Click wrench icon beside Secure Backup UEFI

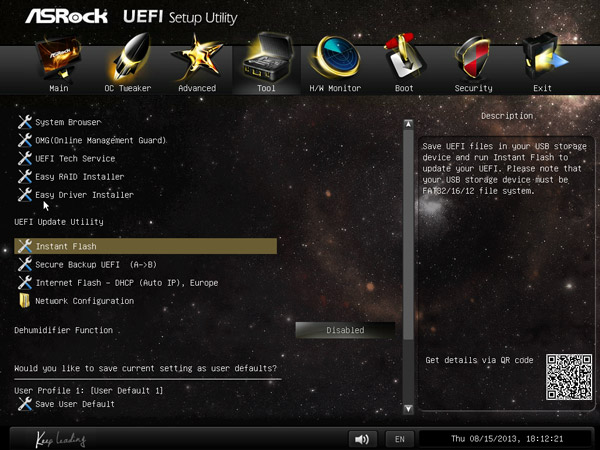tap(25, 264)
